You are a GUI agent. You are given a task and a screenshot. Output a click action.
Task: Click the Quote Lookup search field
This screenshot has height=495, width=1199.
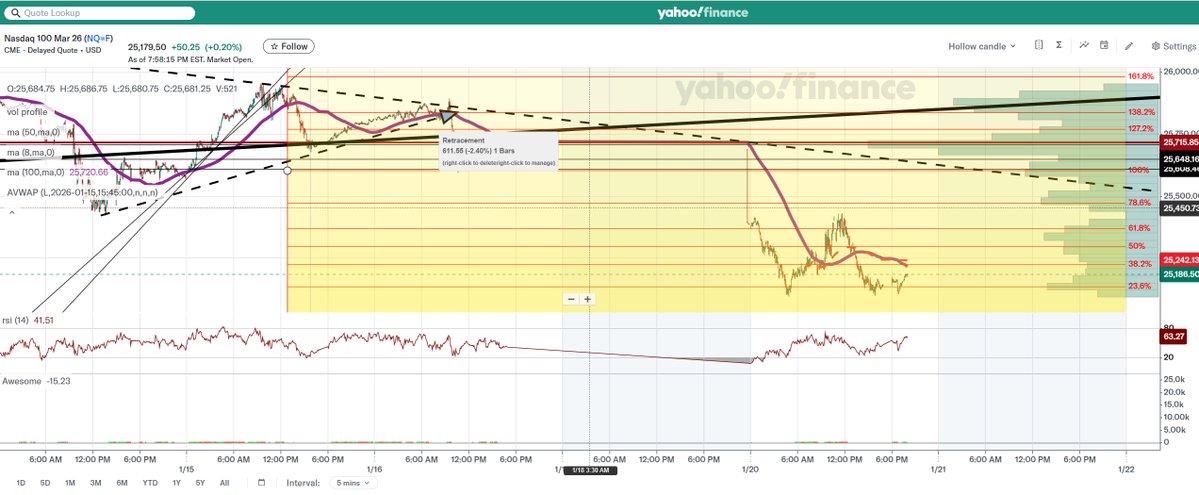pyautogui.click(x=101, y=13)
